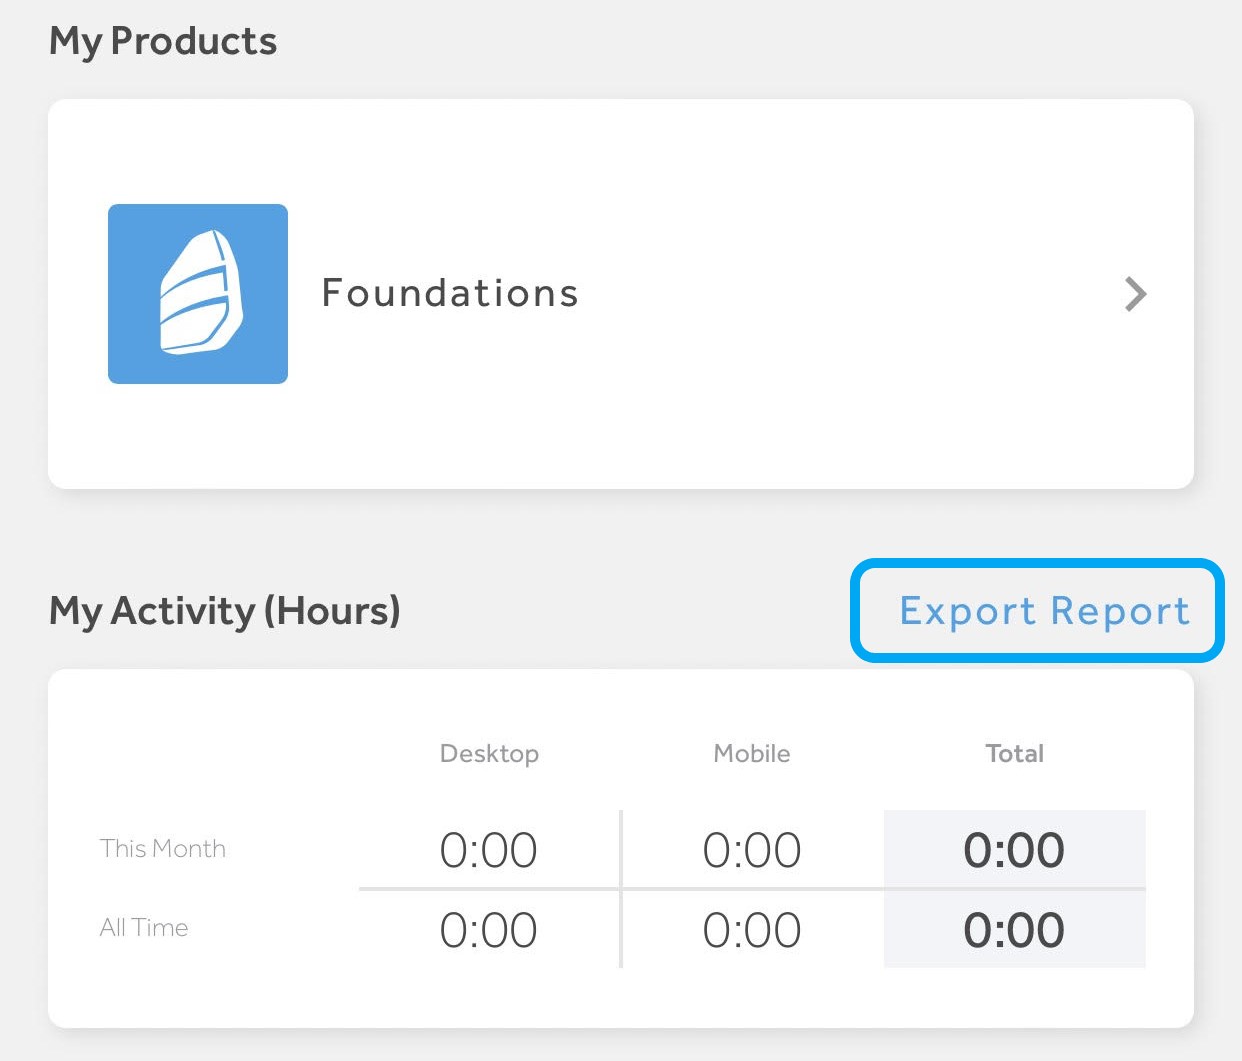Click This Month's Mobile hours value
Viewport: 1242px width, 1061px height.
tap(751, 851)
